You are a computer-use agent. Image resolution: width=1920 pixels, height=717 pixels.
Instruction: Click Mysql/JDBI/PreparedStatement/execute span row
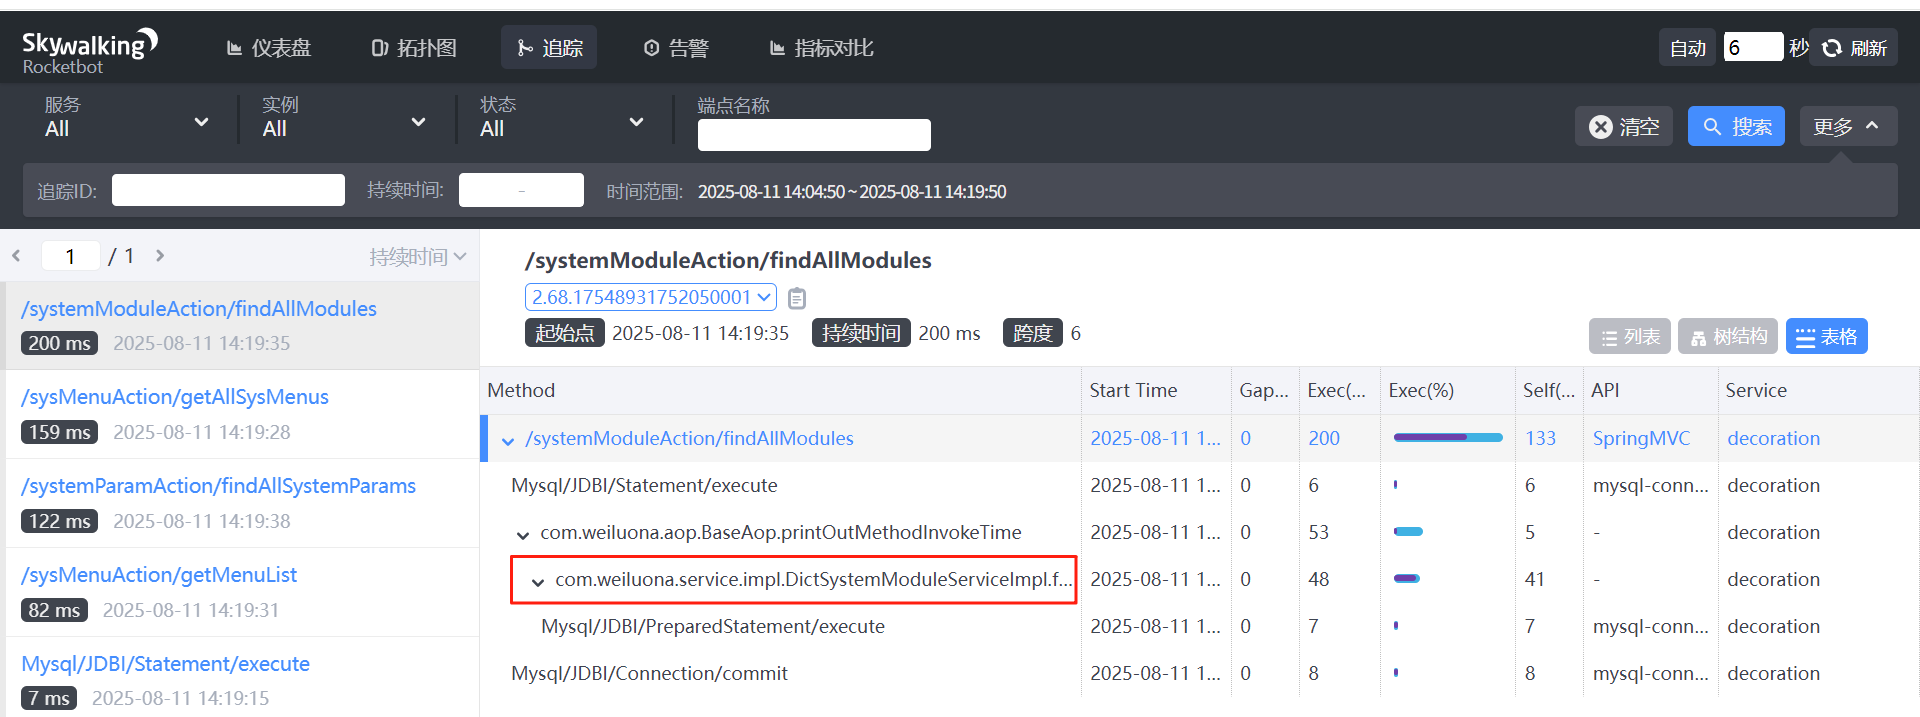pyautogui.click(x=713, y=626)
